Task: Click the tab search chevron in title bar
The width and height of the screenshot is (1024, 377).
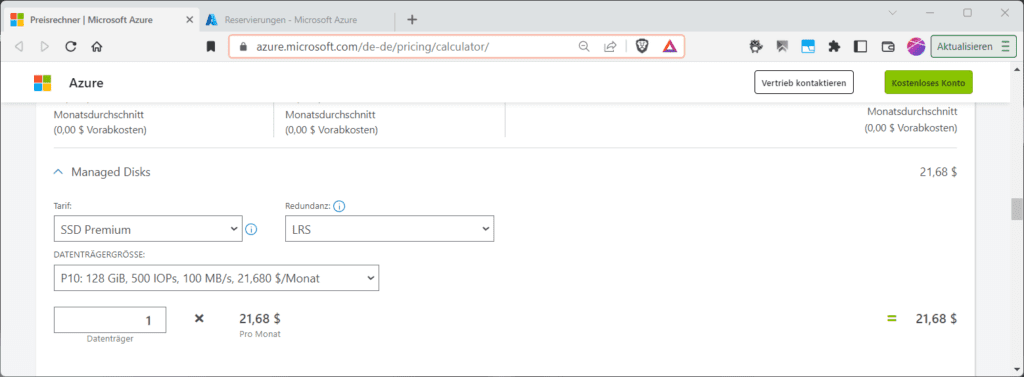Action: tap(893, 12)
